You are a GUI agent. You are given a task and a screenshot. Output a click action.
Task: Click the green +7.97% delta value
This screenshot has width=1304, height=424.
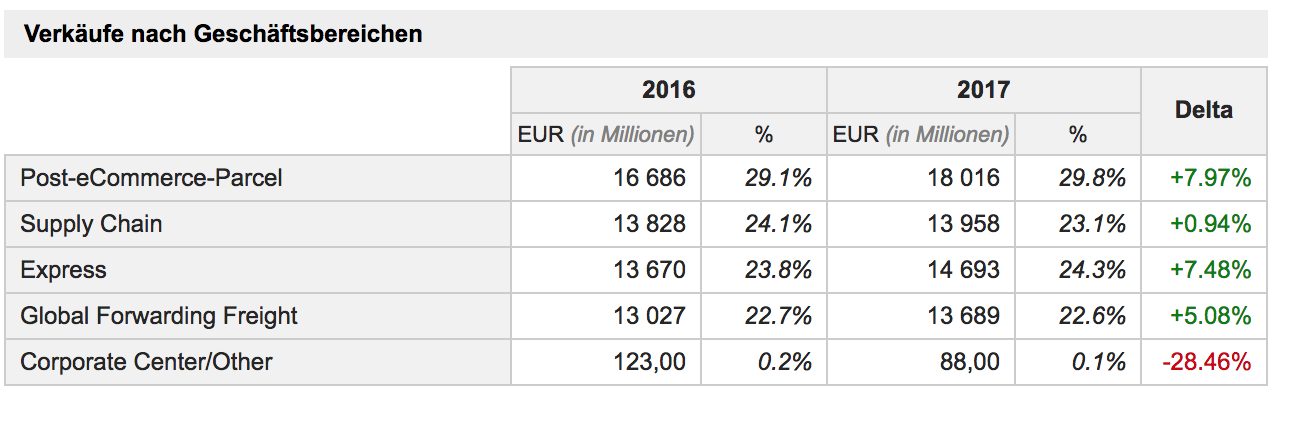[x=1210, y=178]
